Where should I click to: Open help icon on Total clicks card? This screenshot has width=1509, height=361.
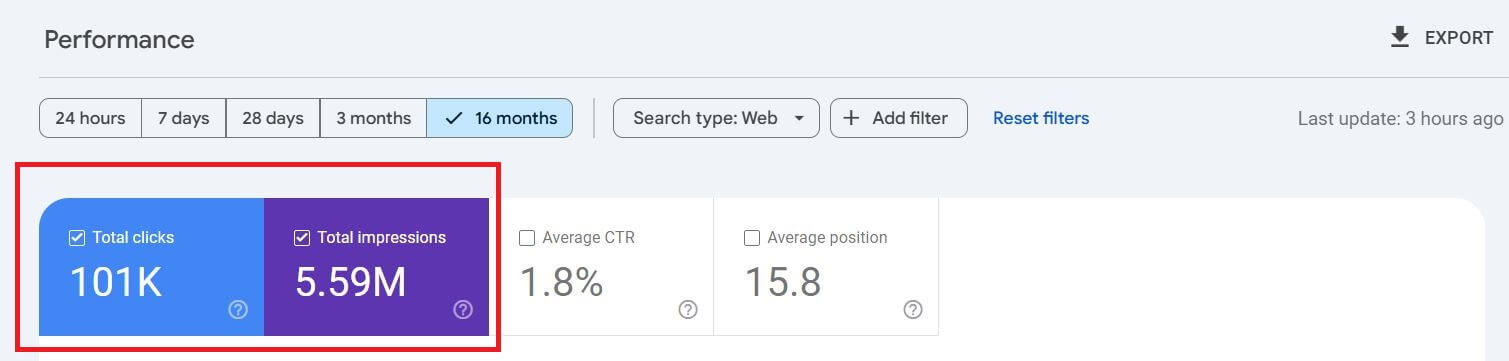[x=238, y=310]
